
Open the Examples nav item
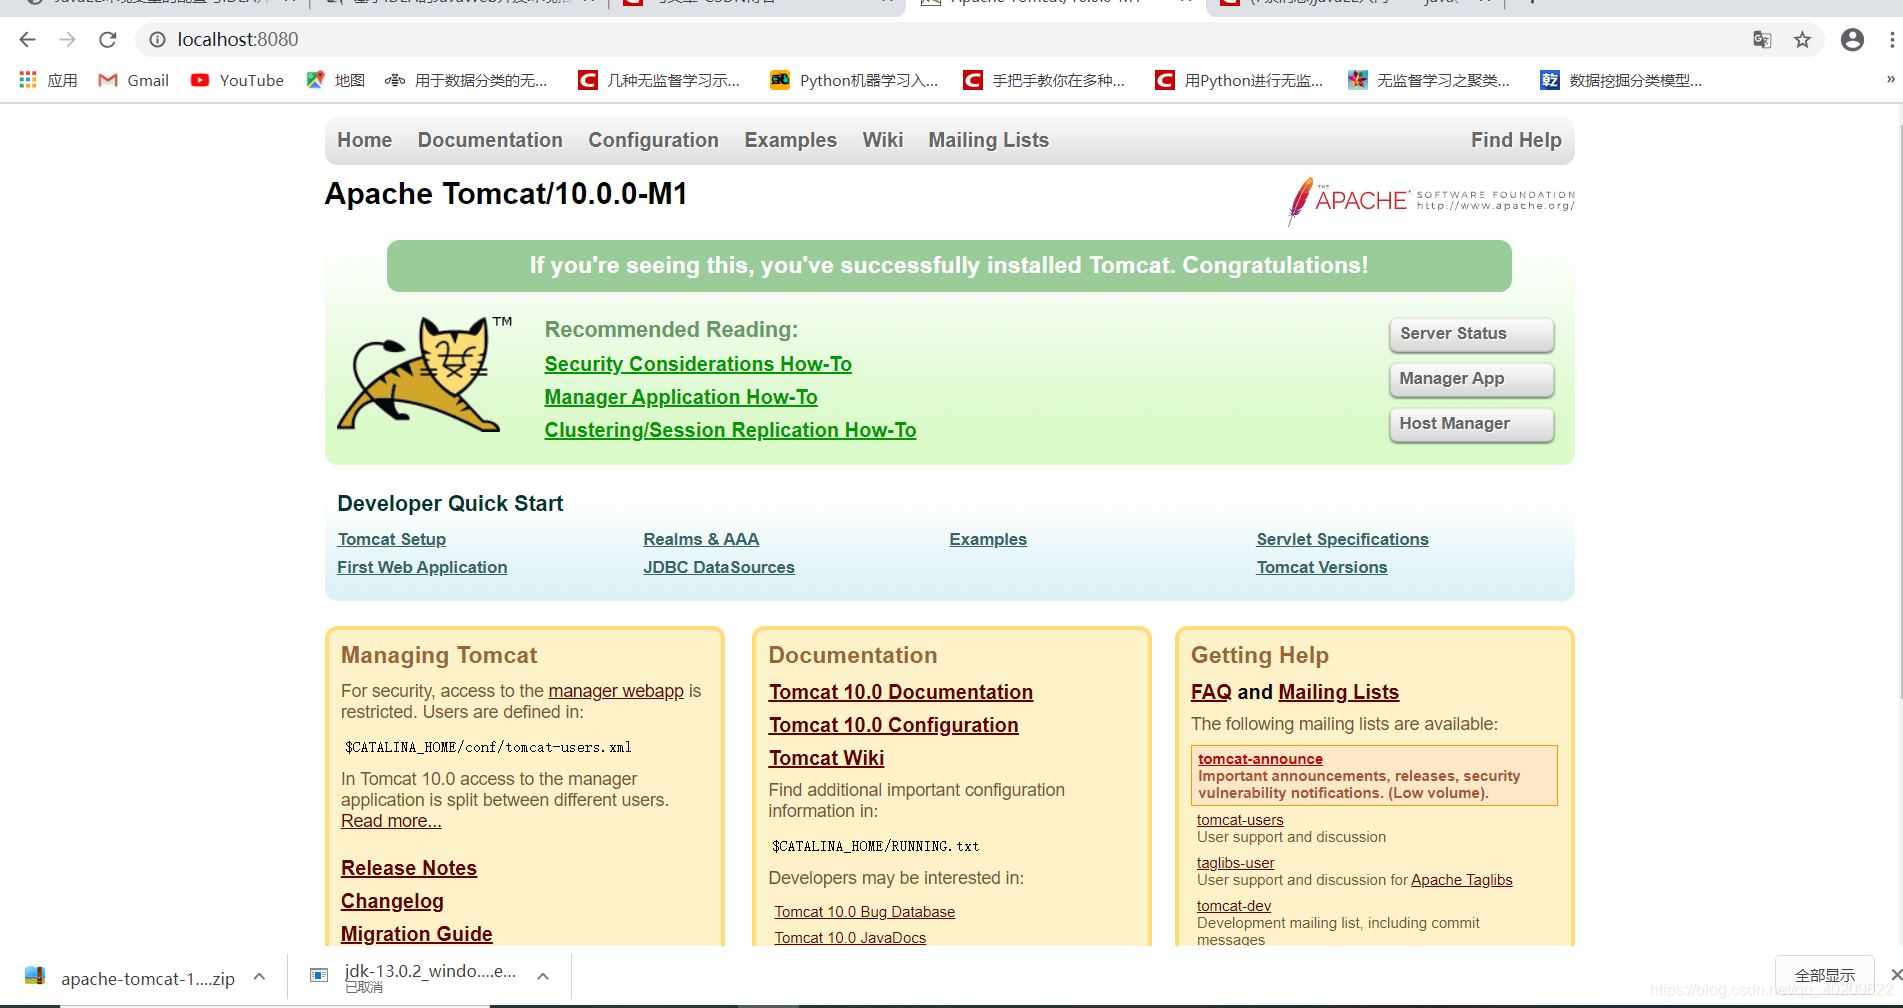(x=790, y=140)
